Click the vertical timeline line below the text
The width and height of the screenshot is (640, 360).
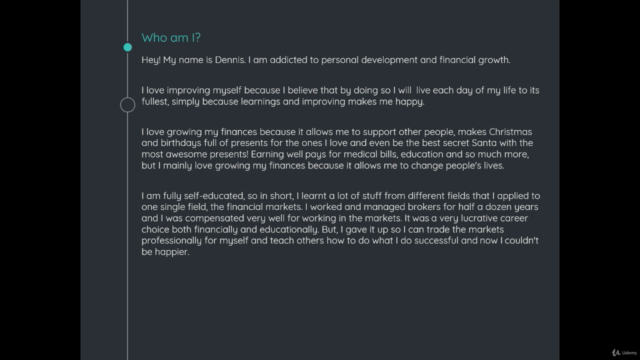click(x=127, y=310)
